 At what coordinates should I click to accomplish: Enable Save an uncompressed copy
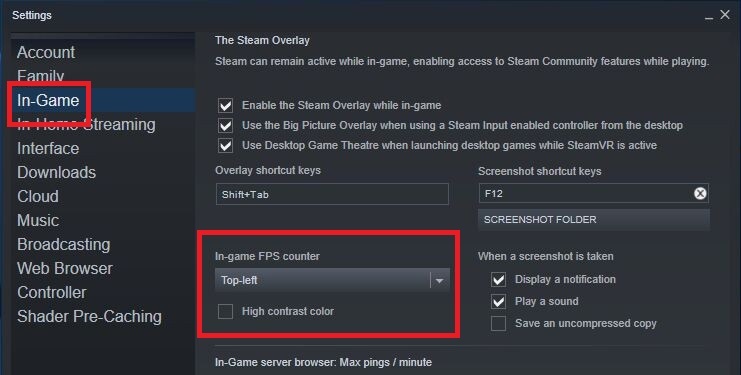(x=499, y=324)
